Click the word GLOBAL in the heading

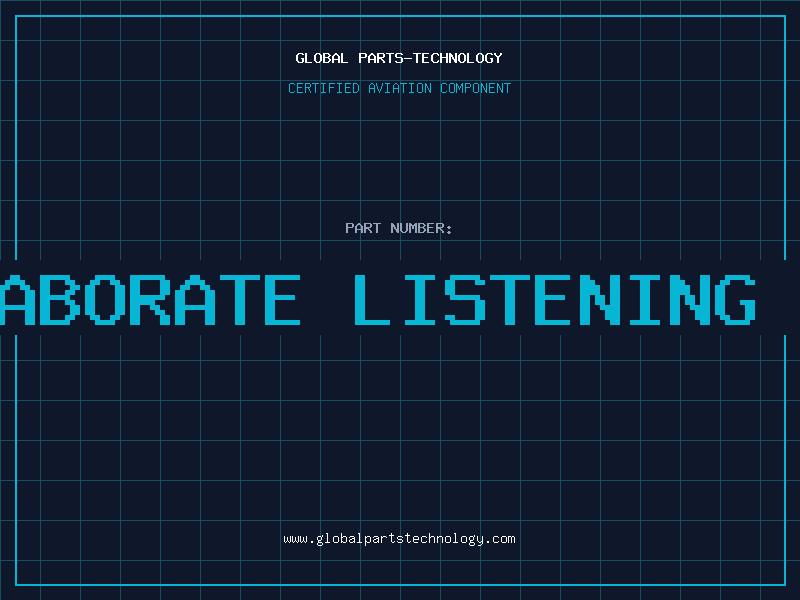tap(321, 58)
